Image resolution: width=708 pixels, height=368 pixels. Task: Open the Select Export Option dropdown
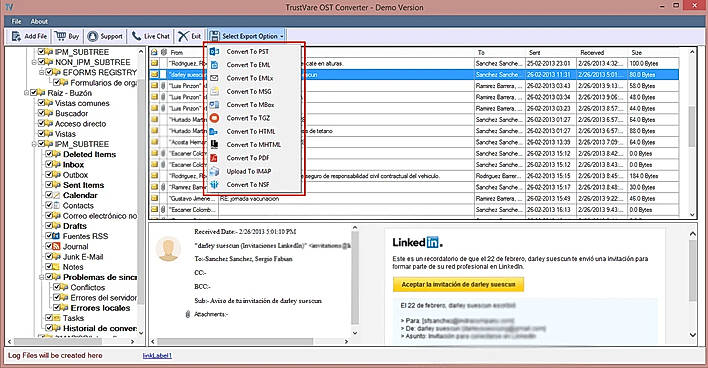(247, 36)
